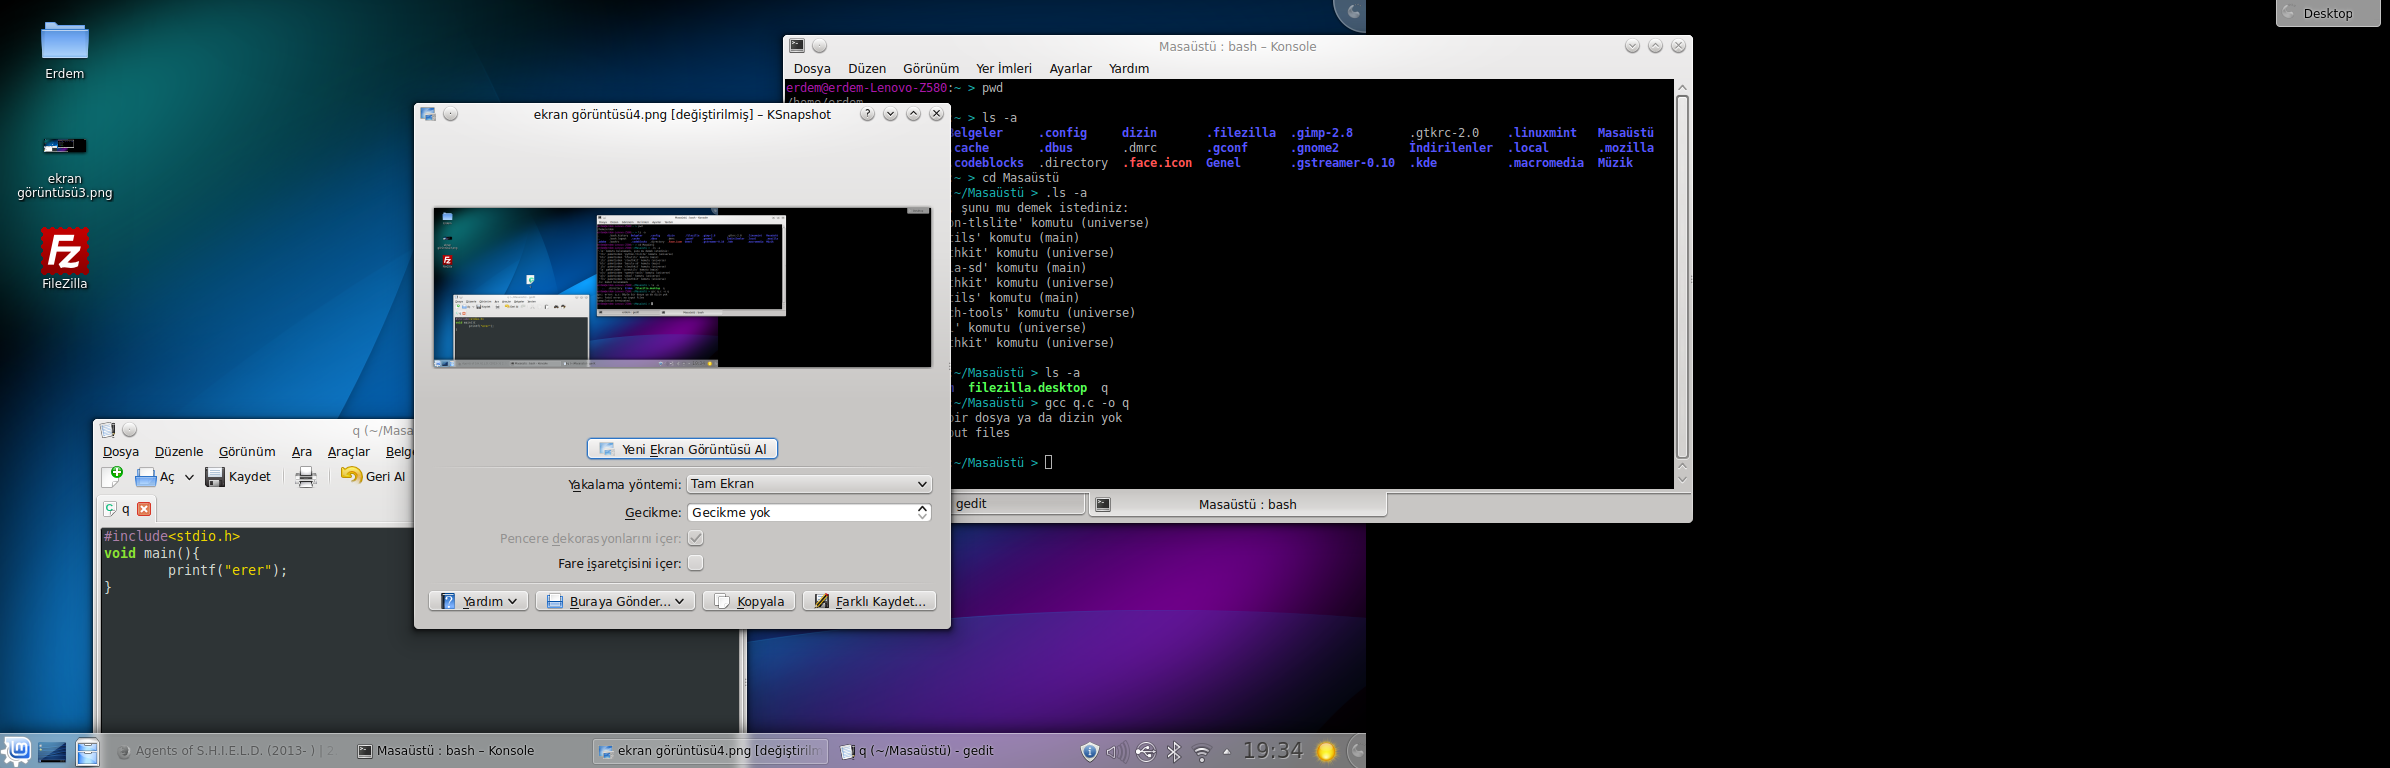2390x768 pixels.
Task: Toggle the Pencere dekorasyonlarını içer checkbox
Action: point(696,538)
